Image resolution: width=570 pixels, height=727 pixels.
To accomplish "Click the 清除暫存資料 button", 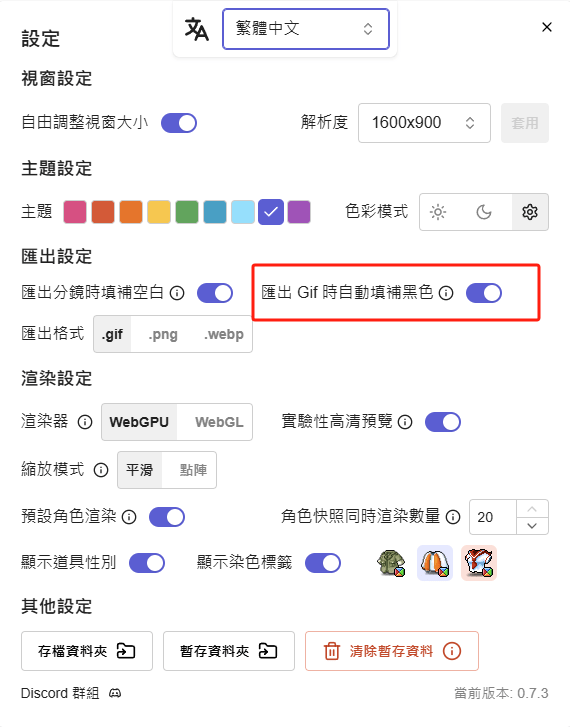I will (392, 651).
